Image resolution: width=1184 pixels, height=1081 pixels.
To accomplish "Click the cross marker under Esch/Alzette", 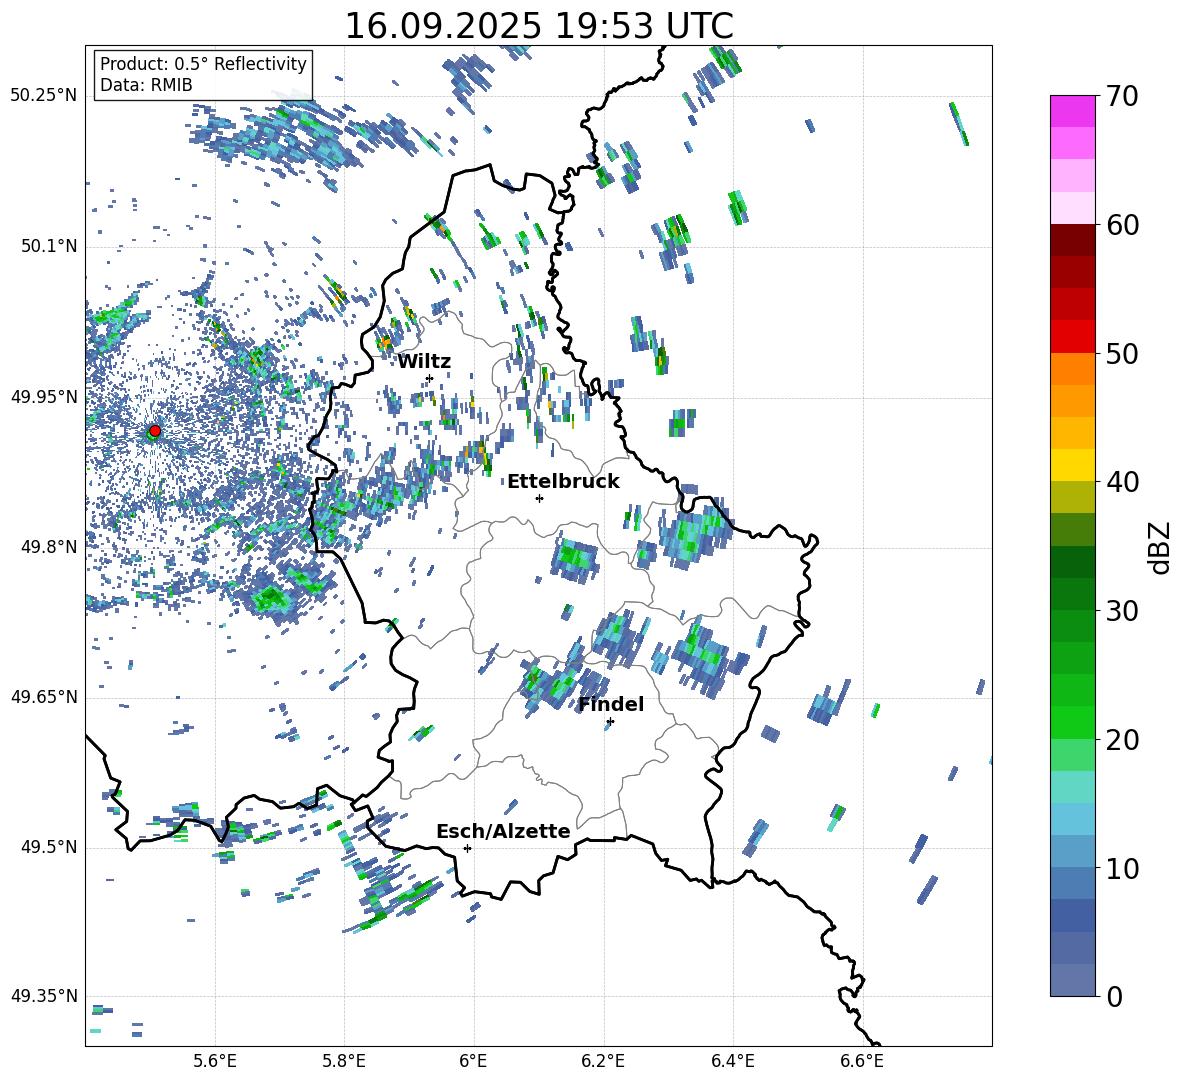I will point(467,848).
